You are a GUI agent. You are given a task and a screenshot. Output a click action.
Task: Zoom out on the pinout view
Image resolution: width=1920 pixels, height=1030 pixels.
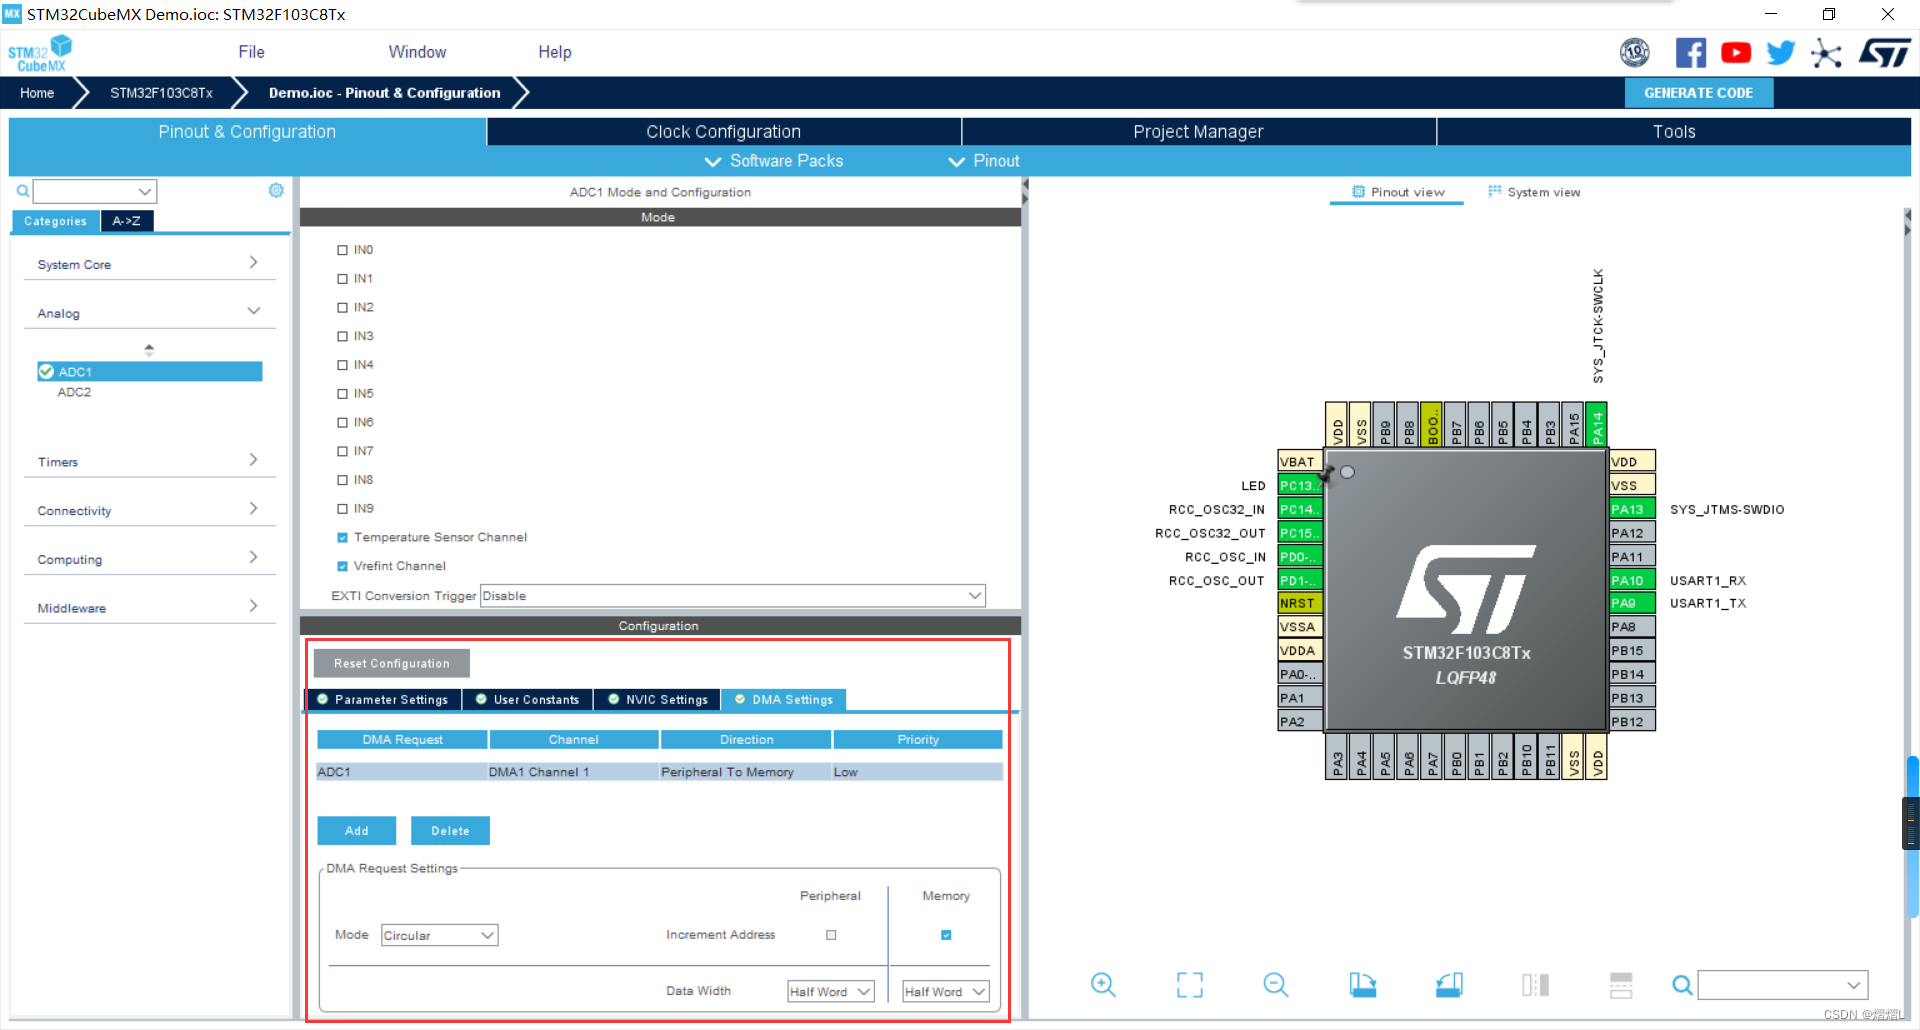(x=1276, y=985)
